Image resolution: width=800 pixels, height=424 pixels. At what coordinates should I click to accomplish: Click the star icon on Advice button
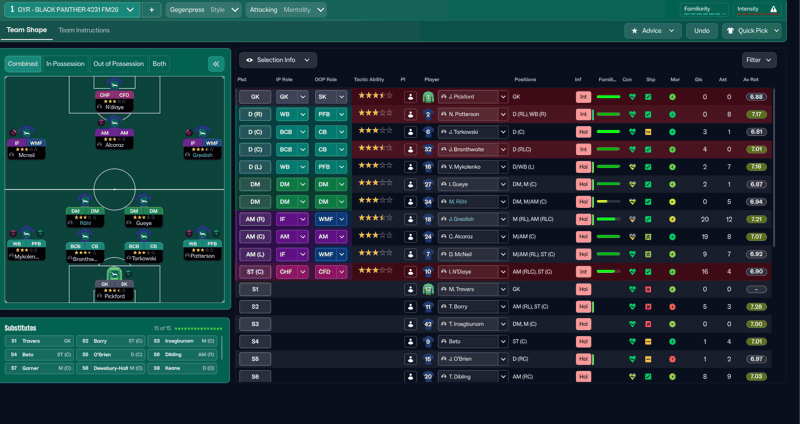tap(635, 31)
